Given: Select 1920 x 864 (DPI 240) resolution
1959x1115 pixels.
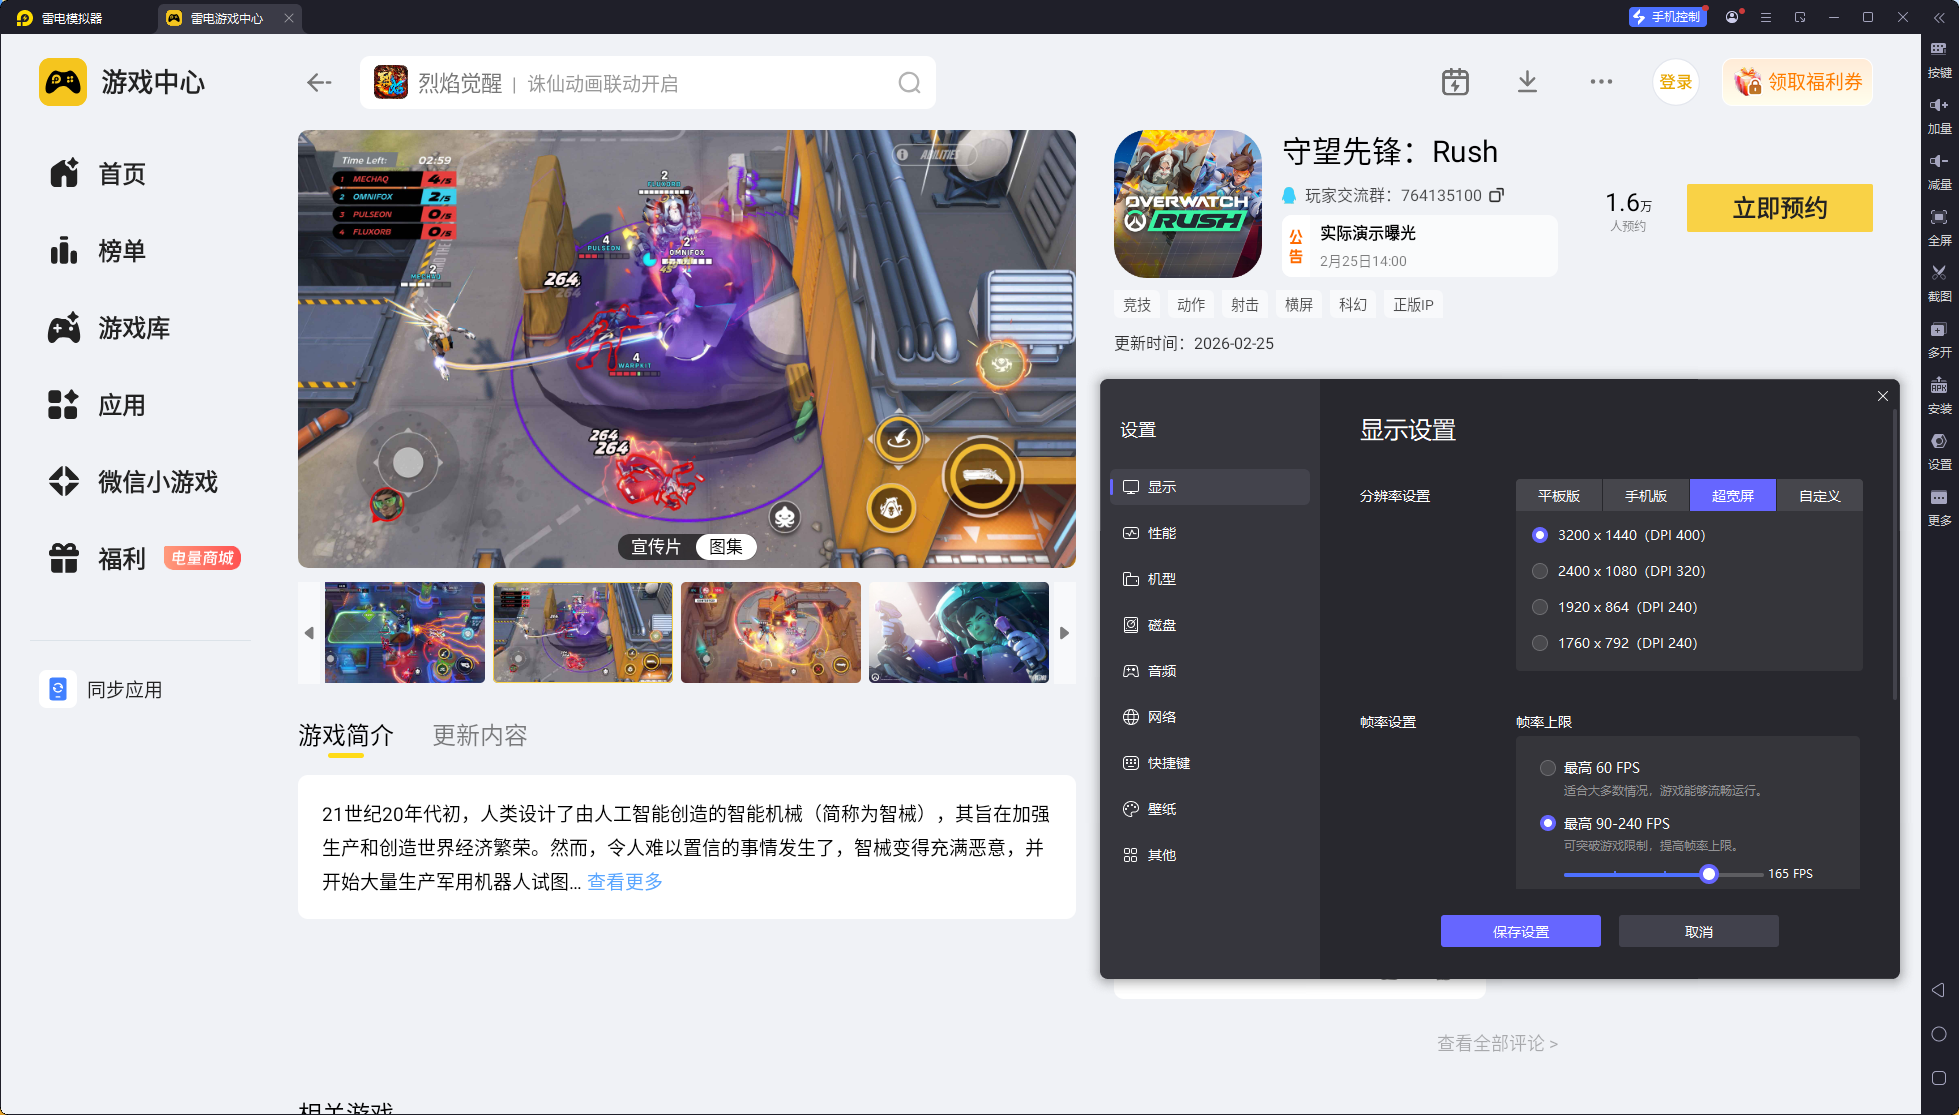Looking at the screenshot, I should click(1540, 607).
